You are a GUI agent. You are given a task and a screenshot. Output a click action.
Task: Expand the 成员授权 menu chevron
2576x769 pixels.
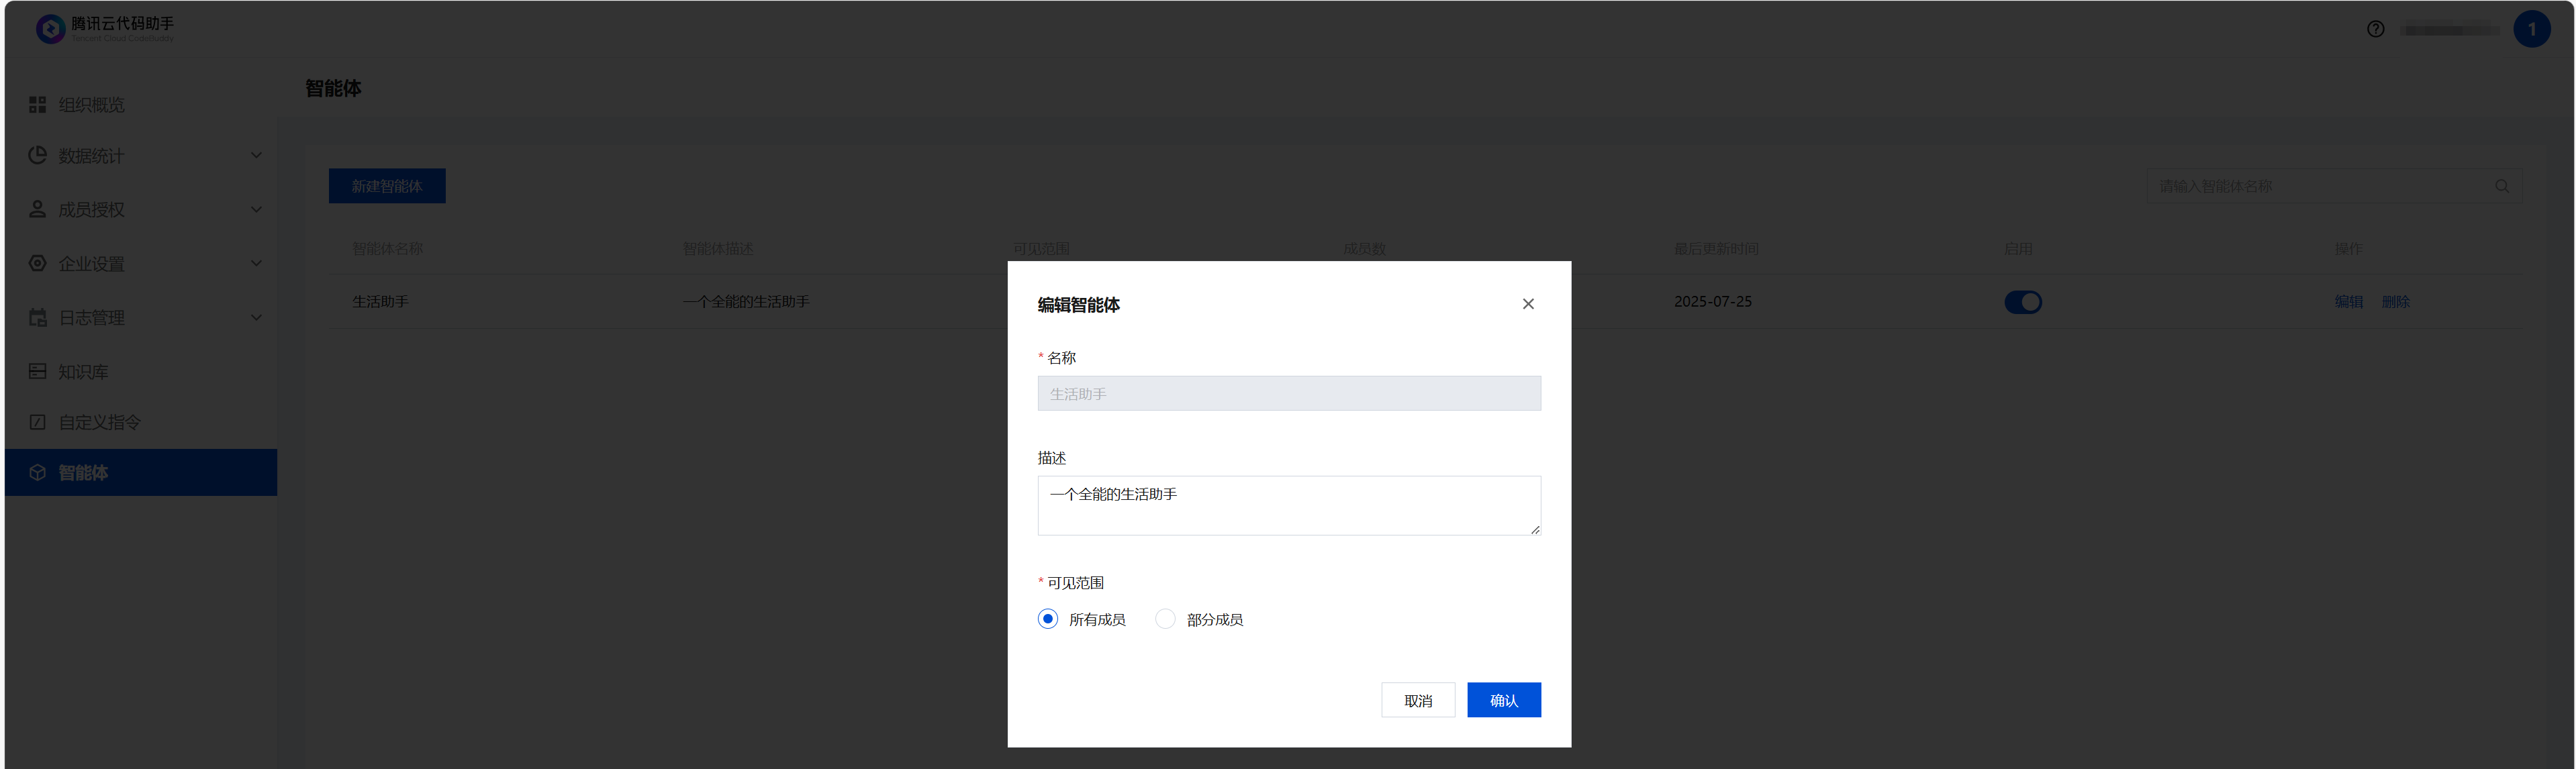(256, 209)
